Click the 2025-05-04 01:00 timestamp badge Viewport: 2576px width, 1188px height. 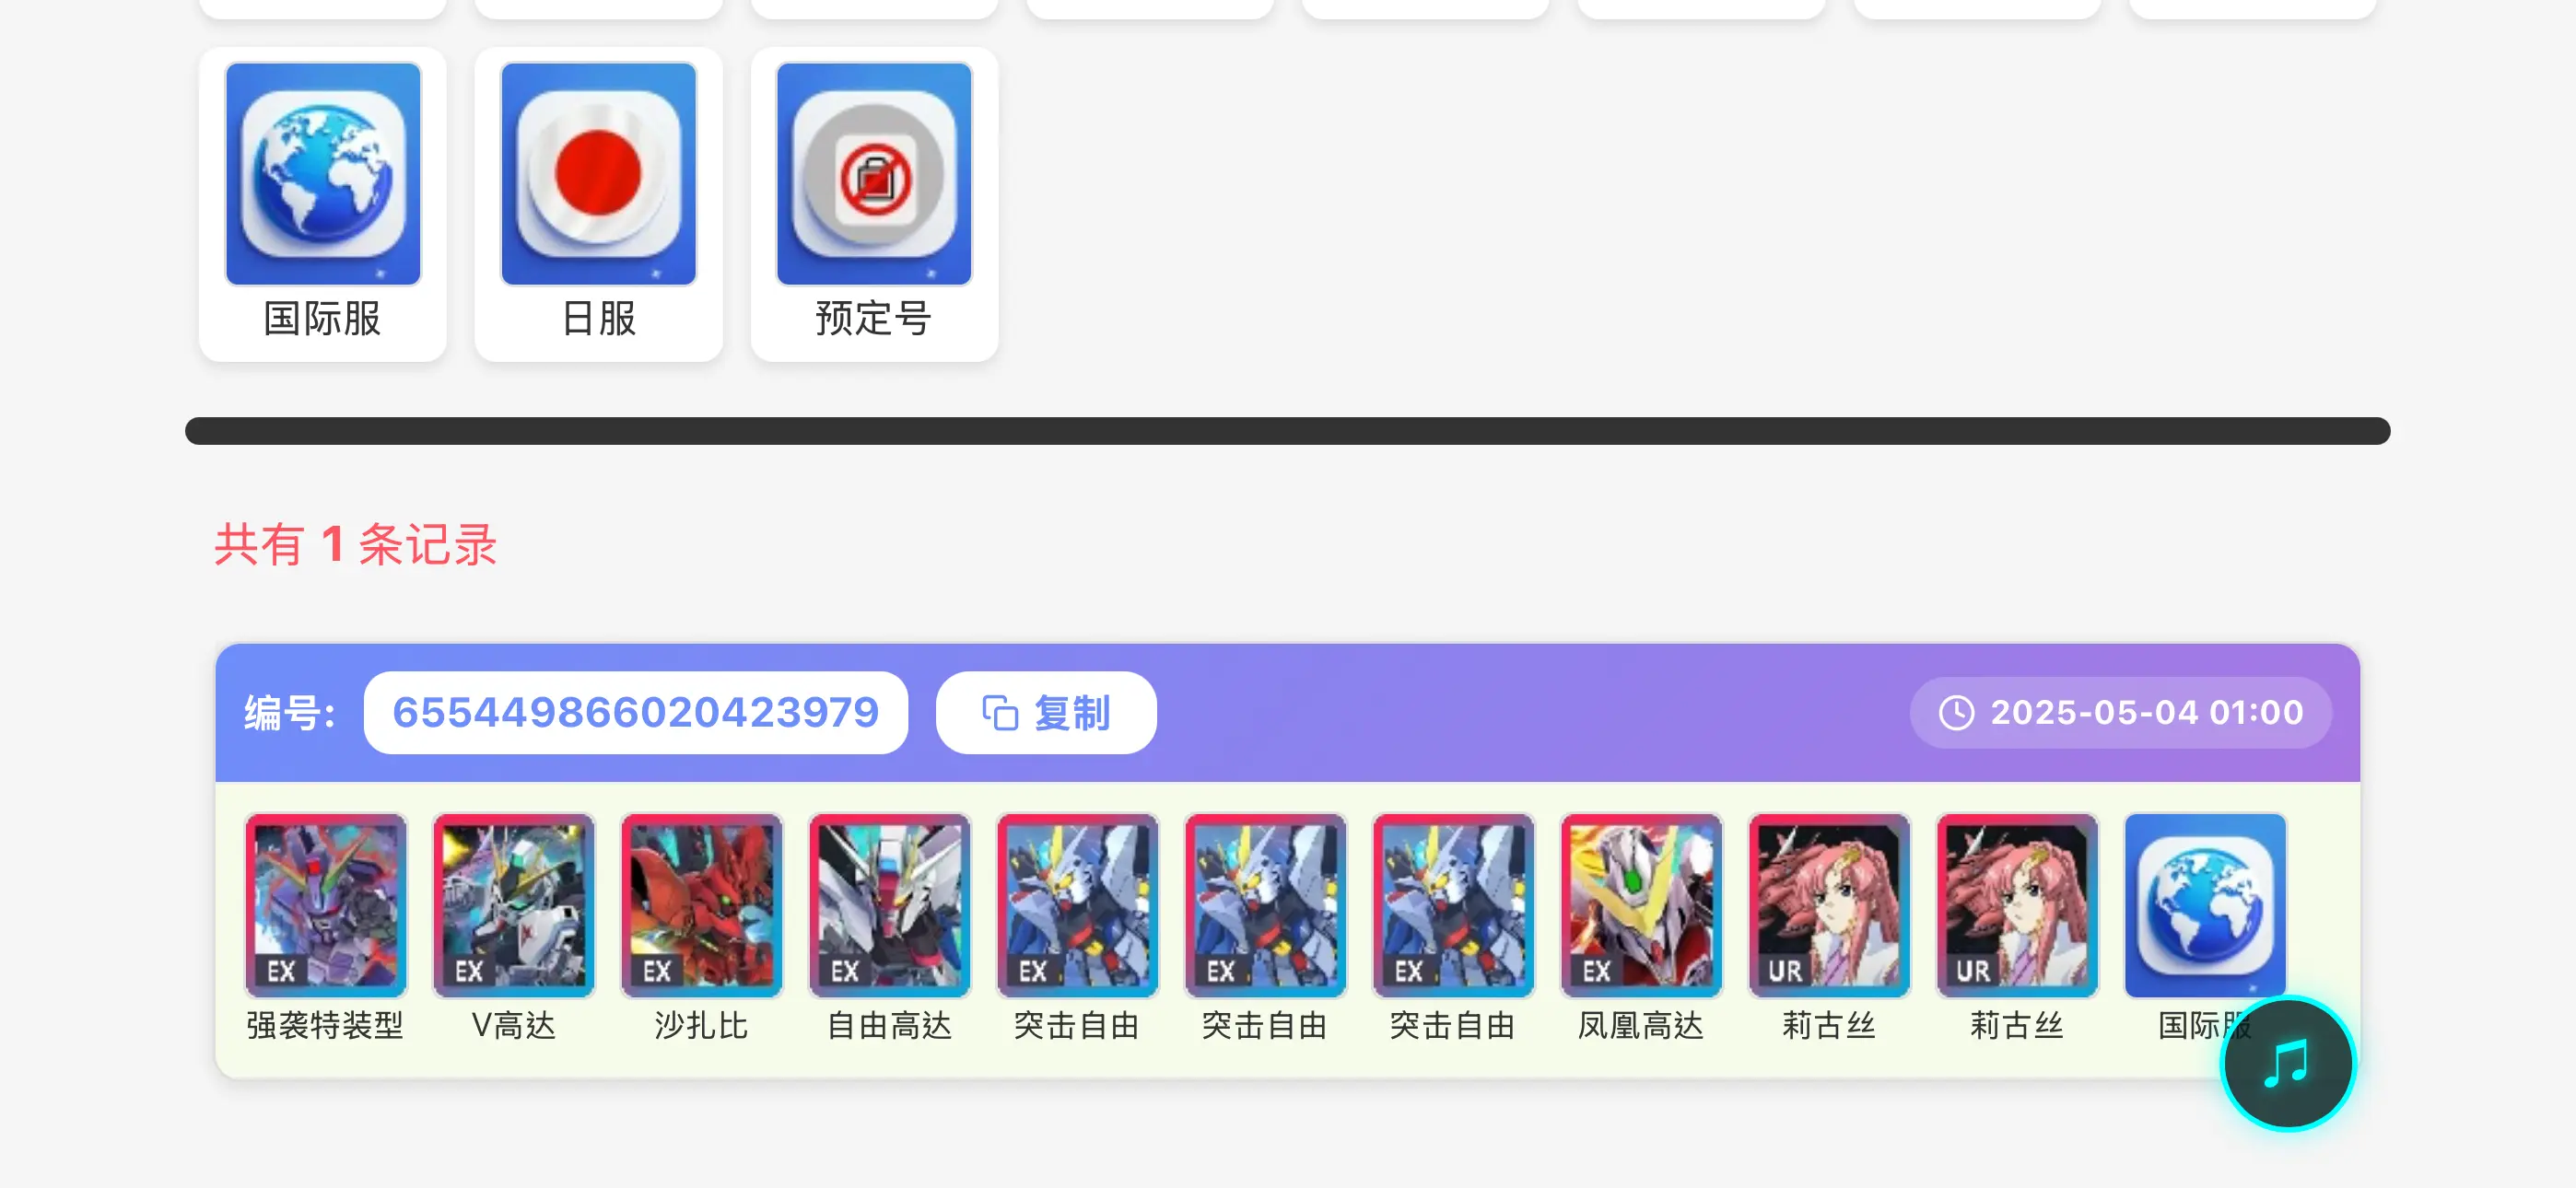point(2121,713)
